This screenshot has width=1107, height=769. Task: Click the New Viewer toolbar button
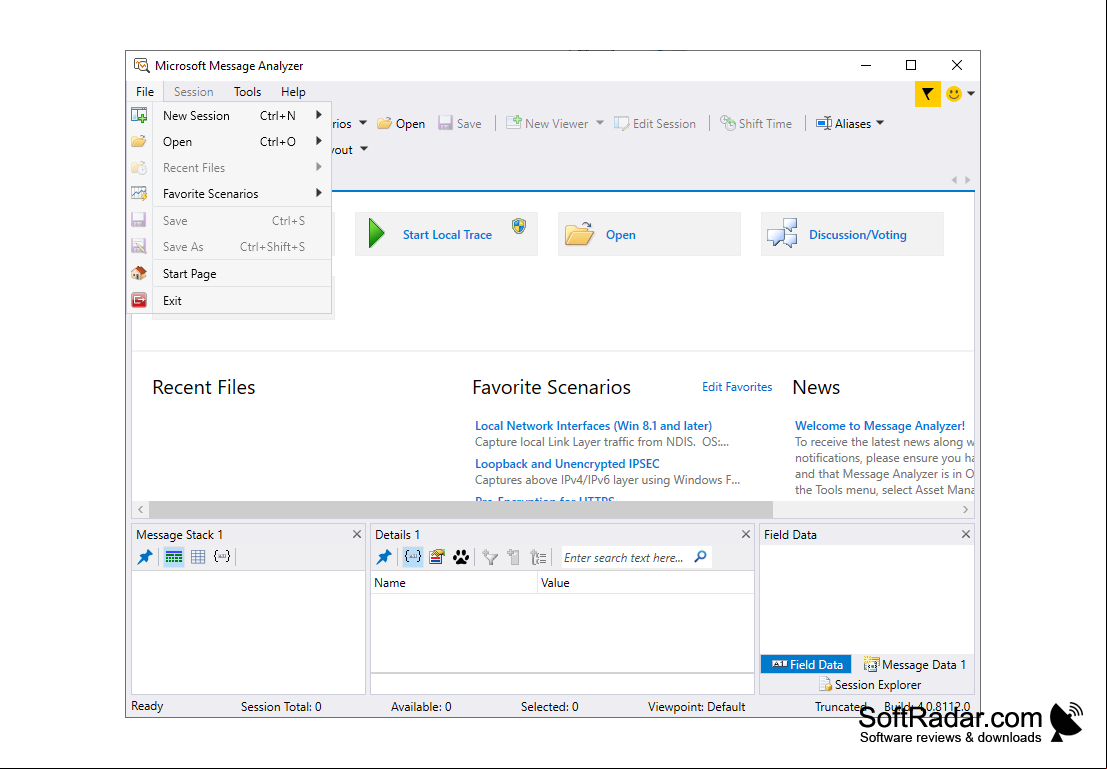coord(547,124)
